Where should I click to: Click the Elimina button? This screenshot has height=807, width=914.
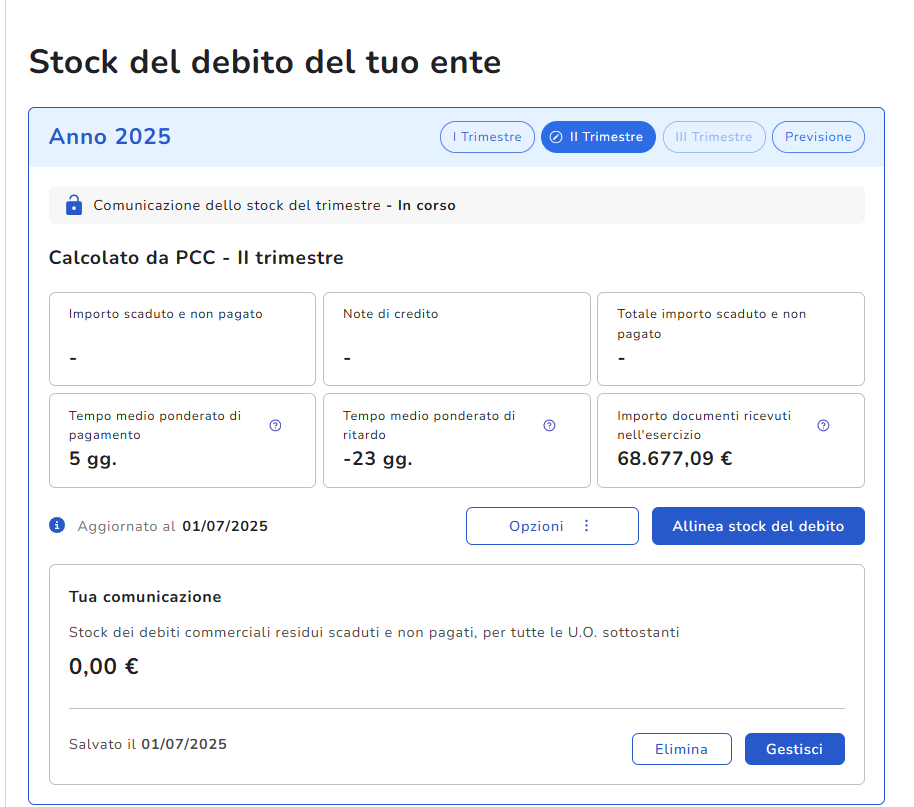[x=681, y=749]
